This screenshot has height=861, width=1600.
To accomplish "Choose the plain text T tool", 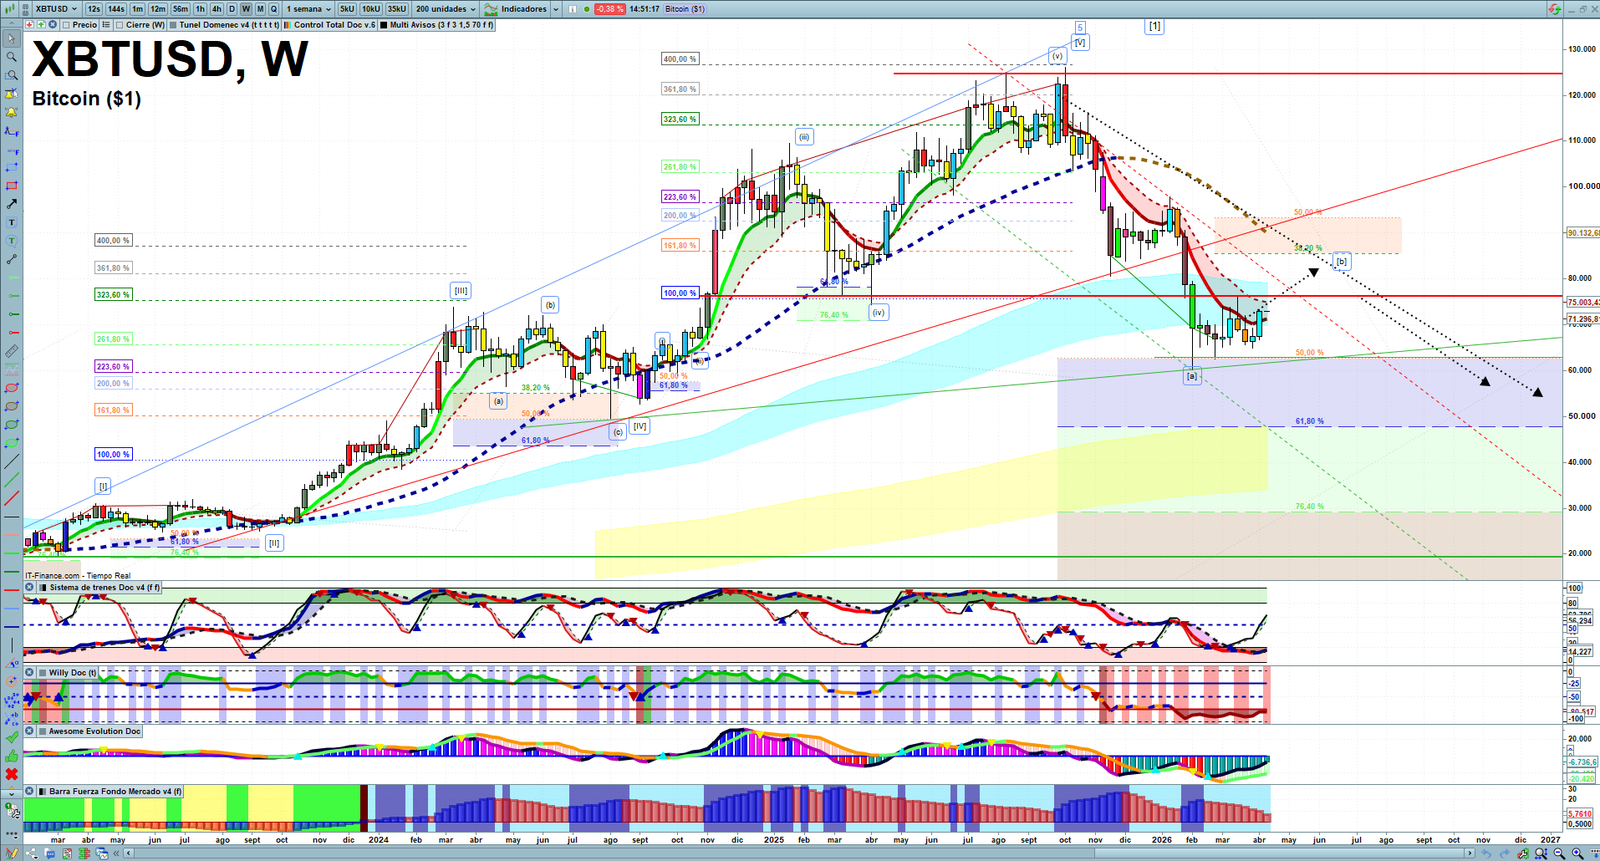I will [x=11, y=222].
